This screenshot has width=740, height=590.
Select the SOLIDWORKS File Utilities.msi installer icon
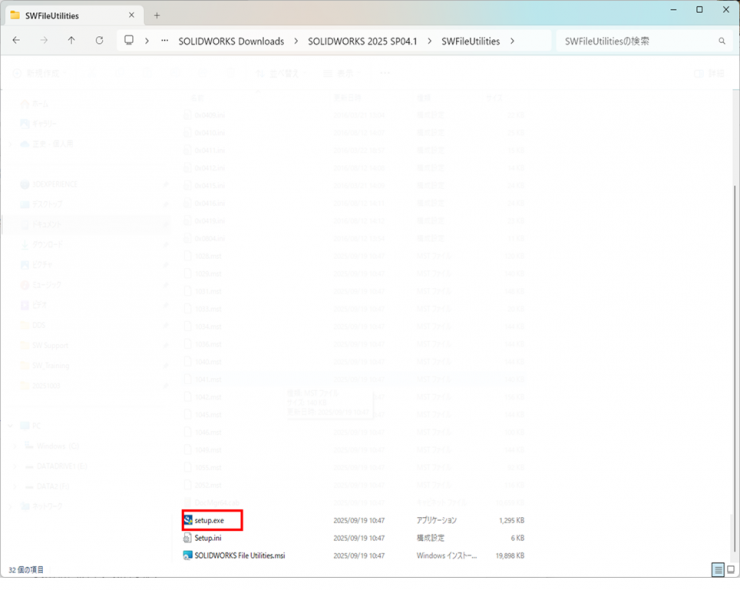[x=187, y=555]
